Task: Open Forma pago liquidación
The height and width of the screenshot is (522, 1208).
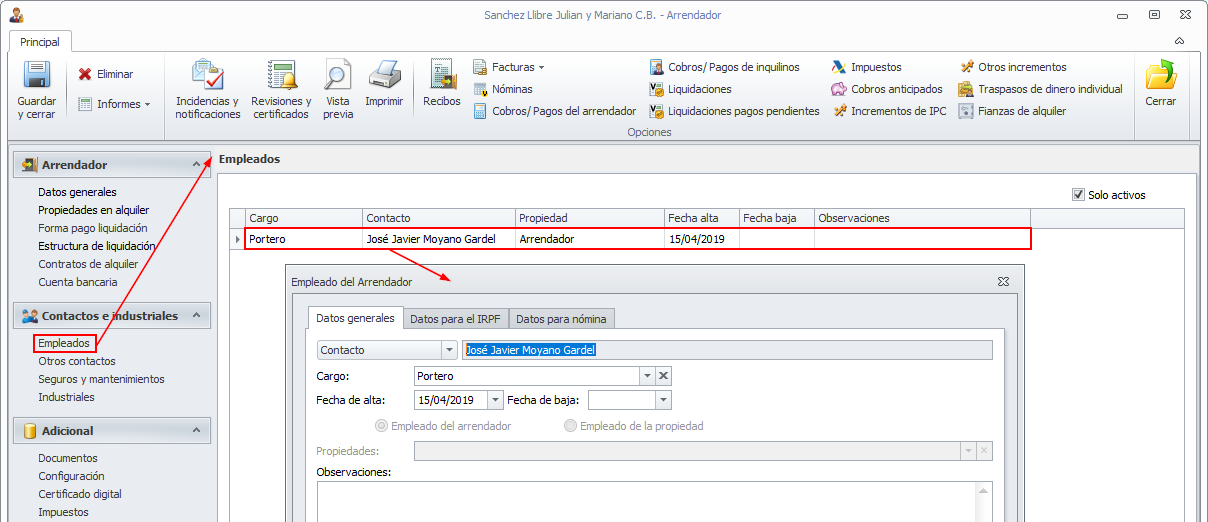Action: pos(93,228)
